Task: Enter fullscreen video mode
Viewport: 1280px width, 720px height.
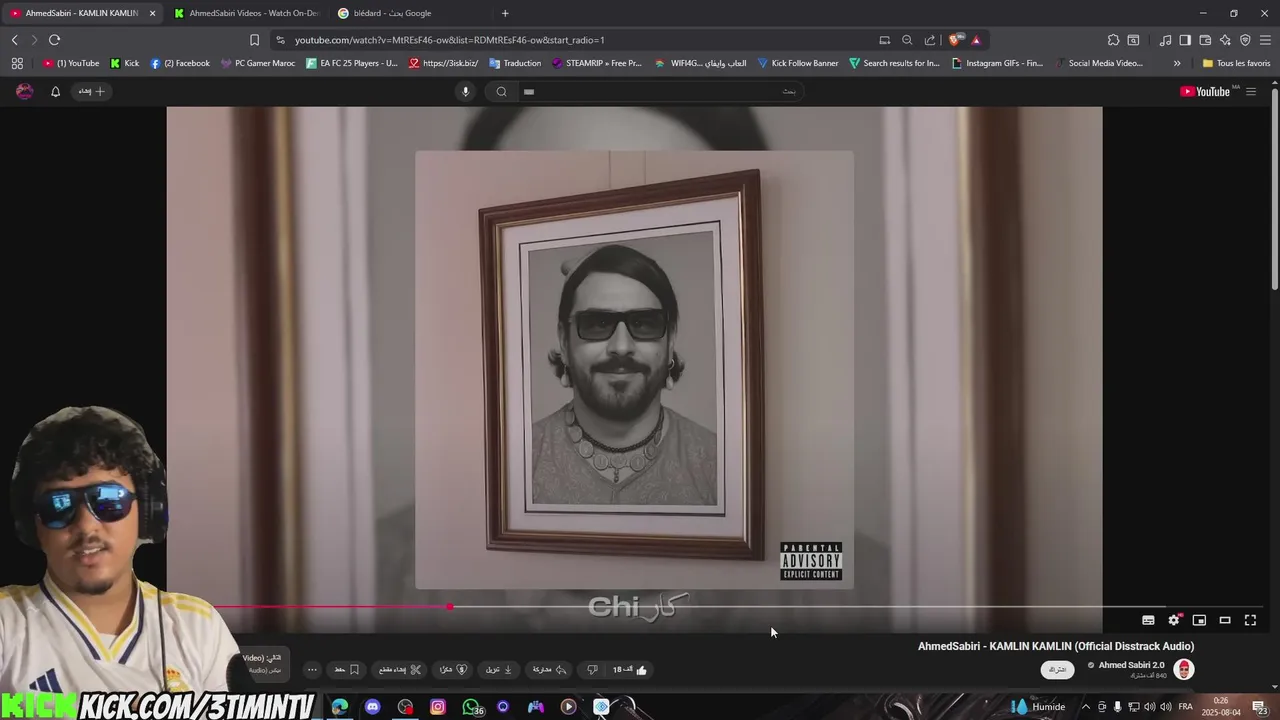Action: 1250,620
